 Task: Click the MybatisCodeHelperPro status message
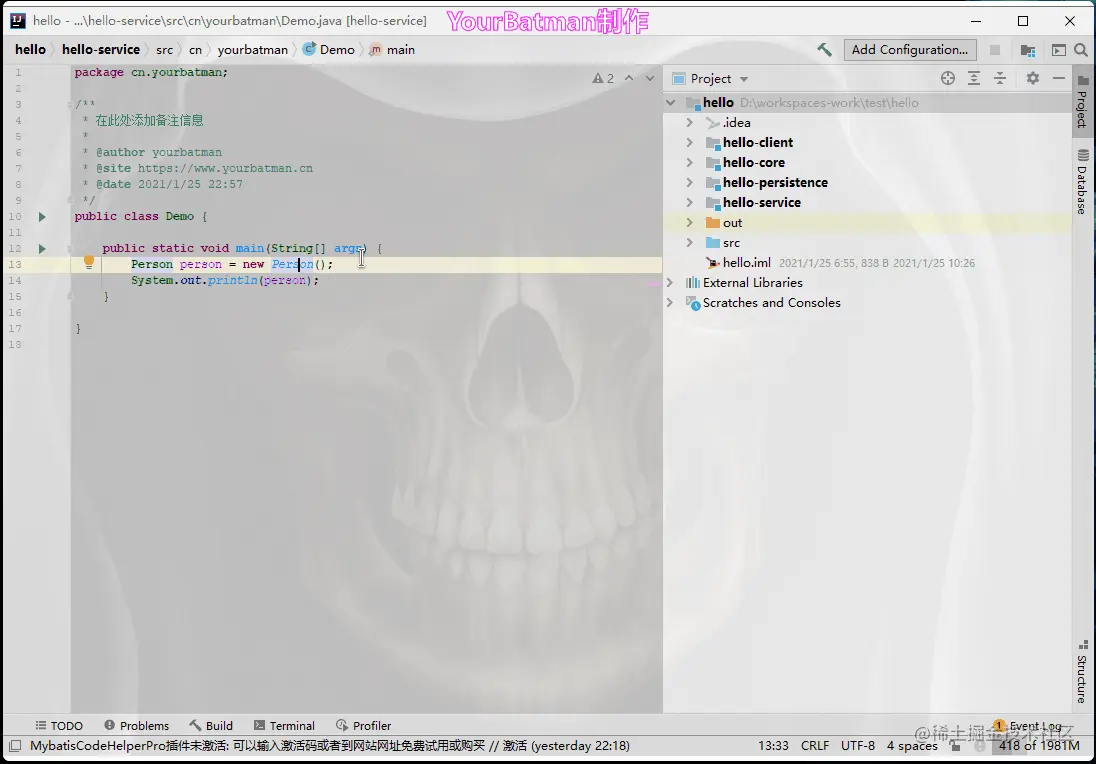pos(330,746)
